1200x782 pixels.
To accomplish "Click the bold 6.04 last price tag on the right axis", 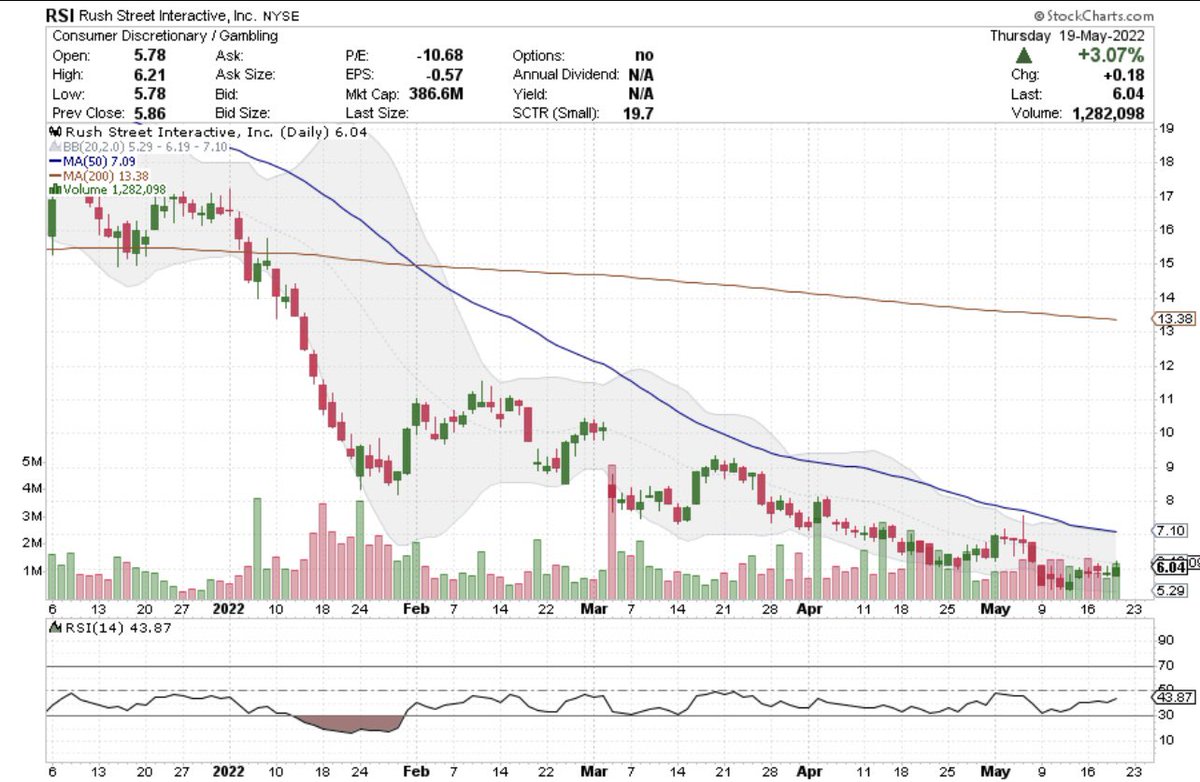I will coord(1171,567).
